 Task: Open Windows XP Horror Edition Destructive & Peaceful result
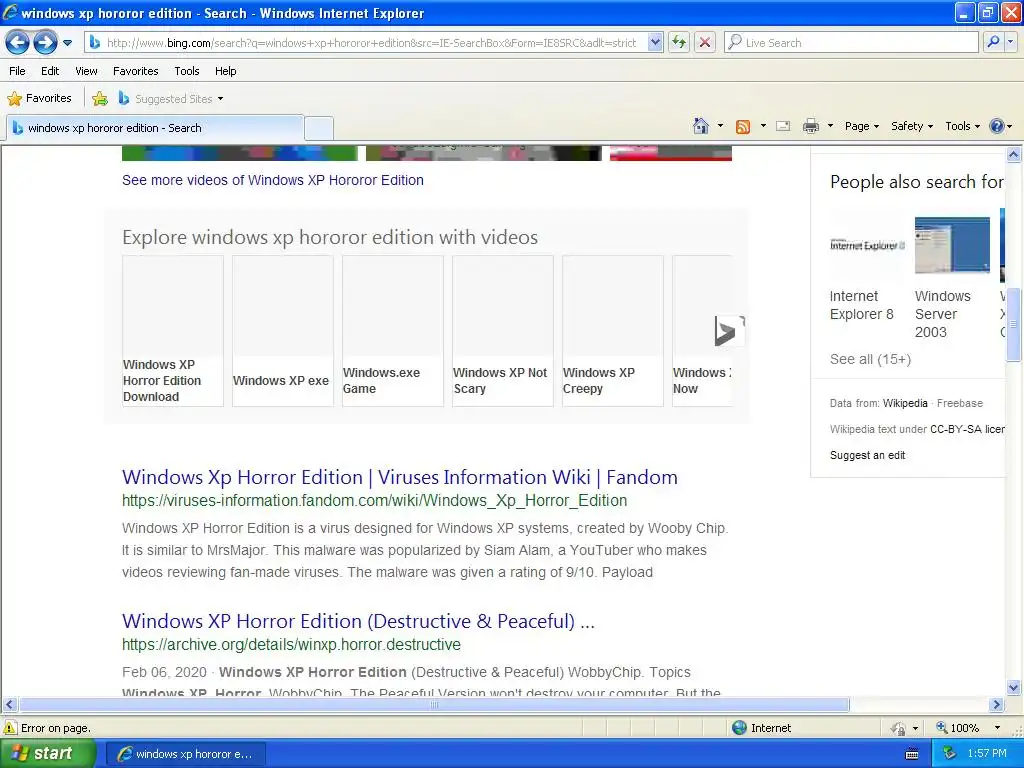point(358,621)
